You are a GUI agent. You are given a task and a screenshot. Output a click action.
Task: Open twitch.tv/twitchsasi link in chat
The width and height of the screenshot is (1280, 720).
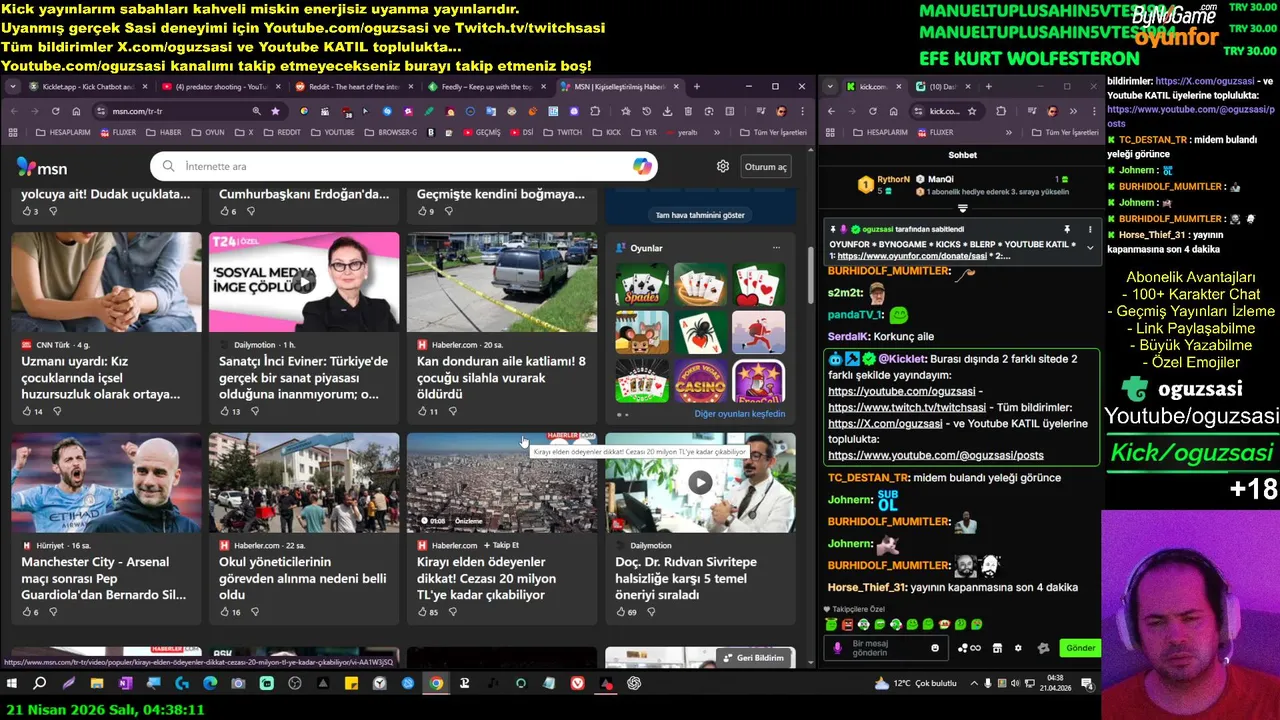pos(907,407)
